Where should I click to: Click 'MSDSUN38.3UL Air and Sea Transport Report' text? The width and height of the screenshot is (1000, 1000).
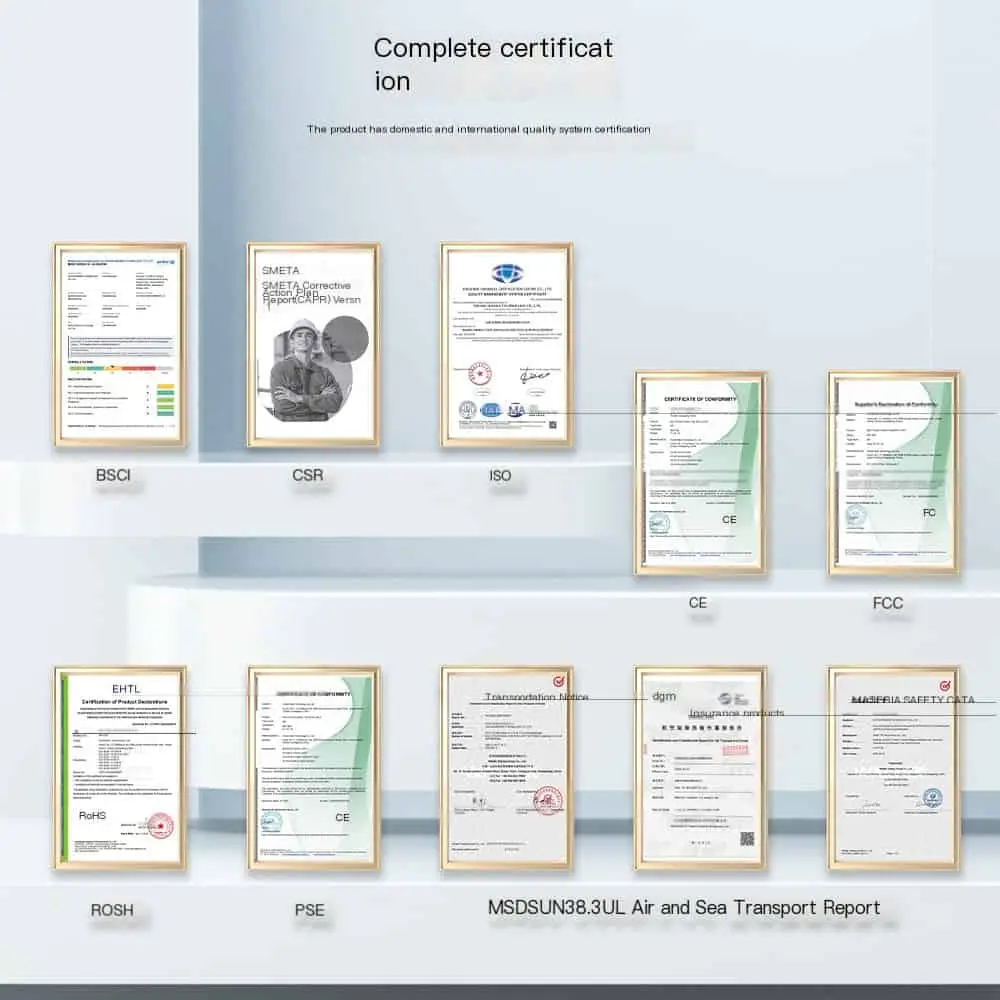[x=684, y=908]
